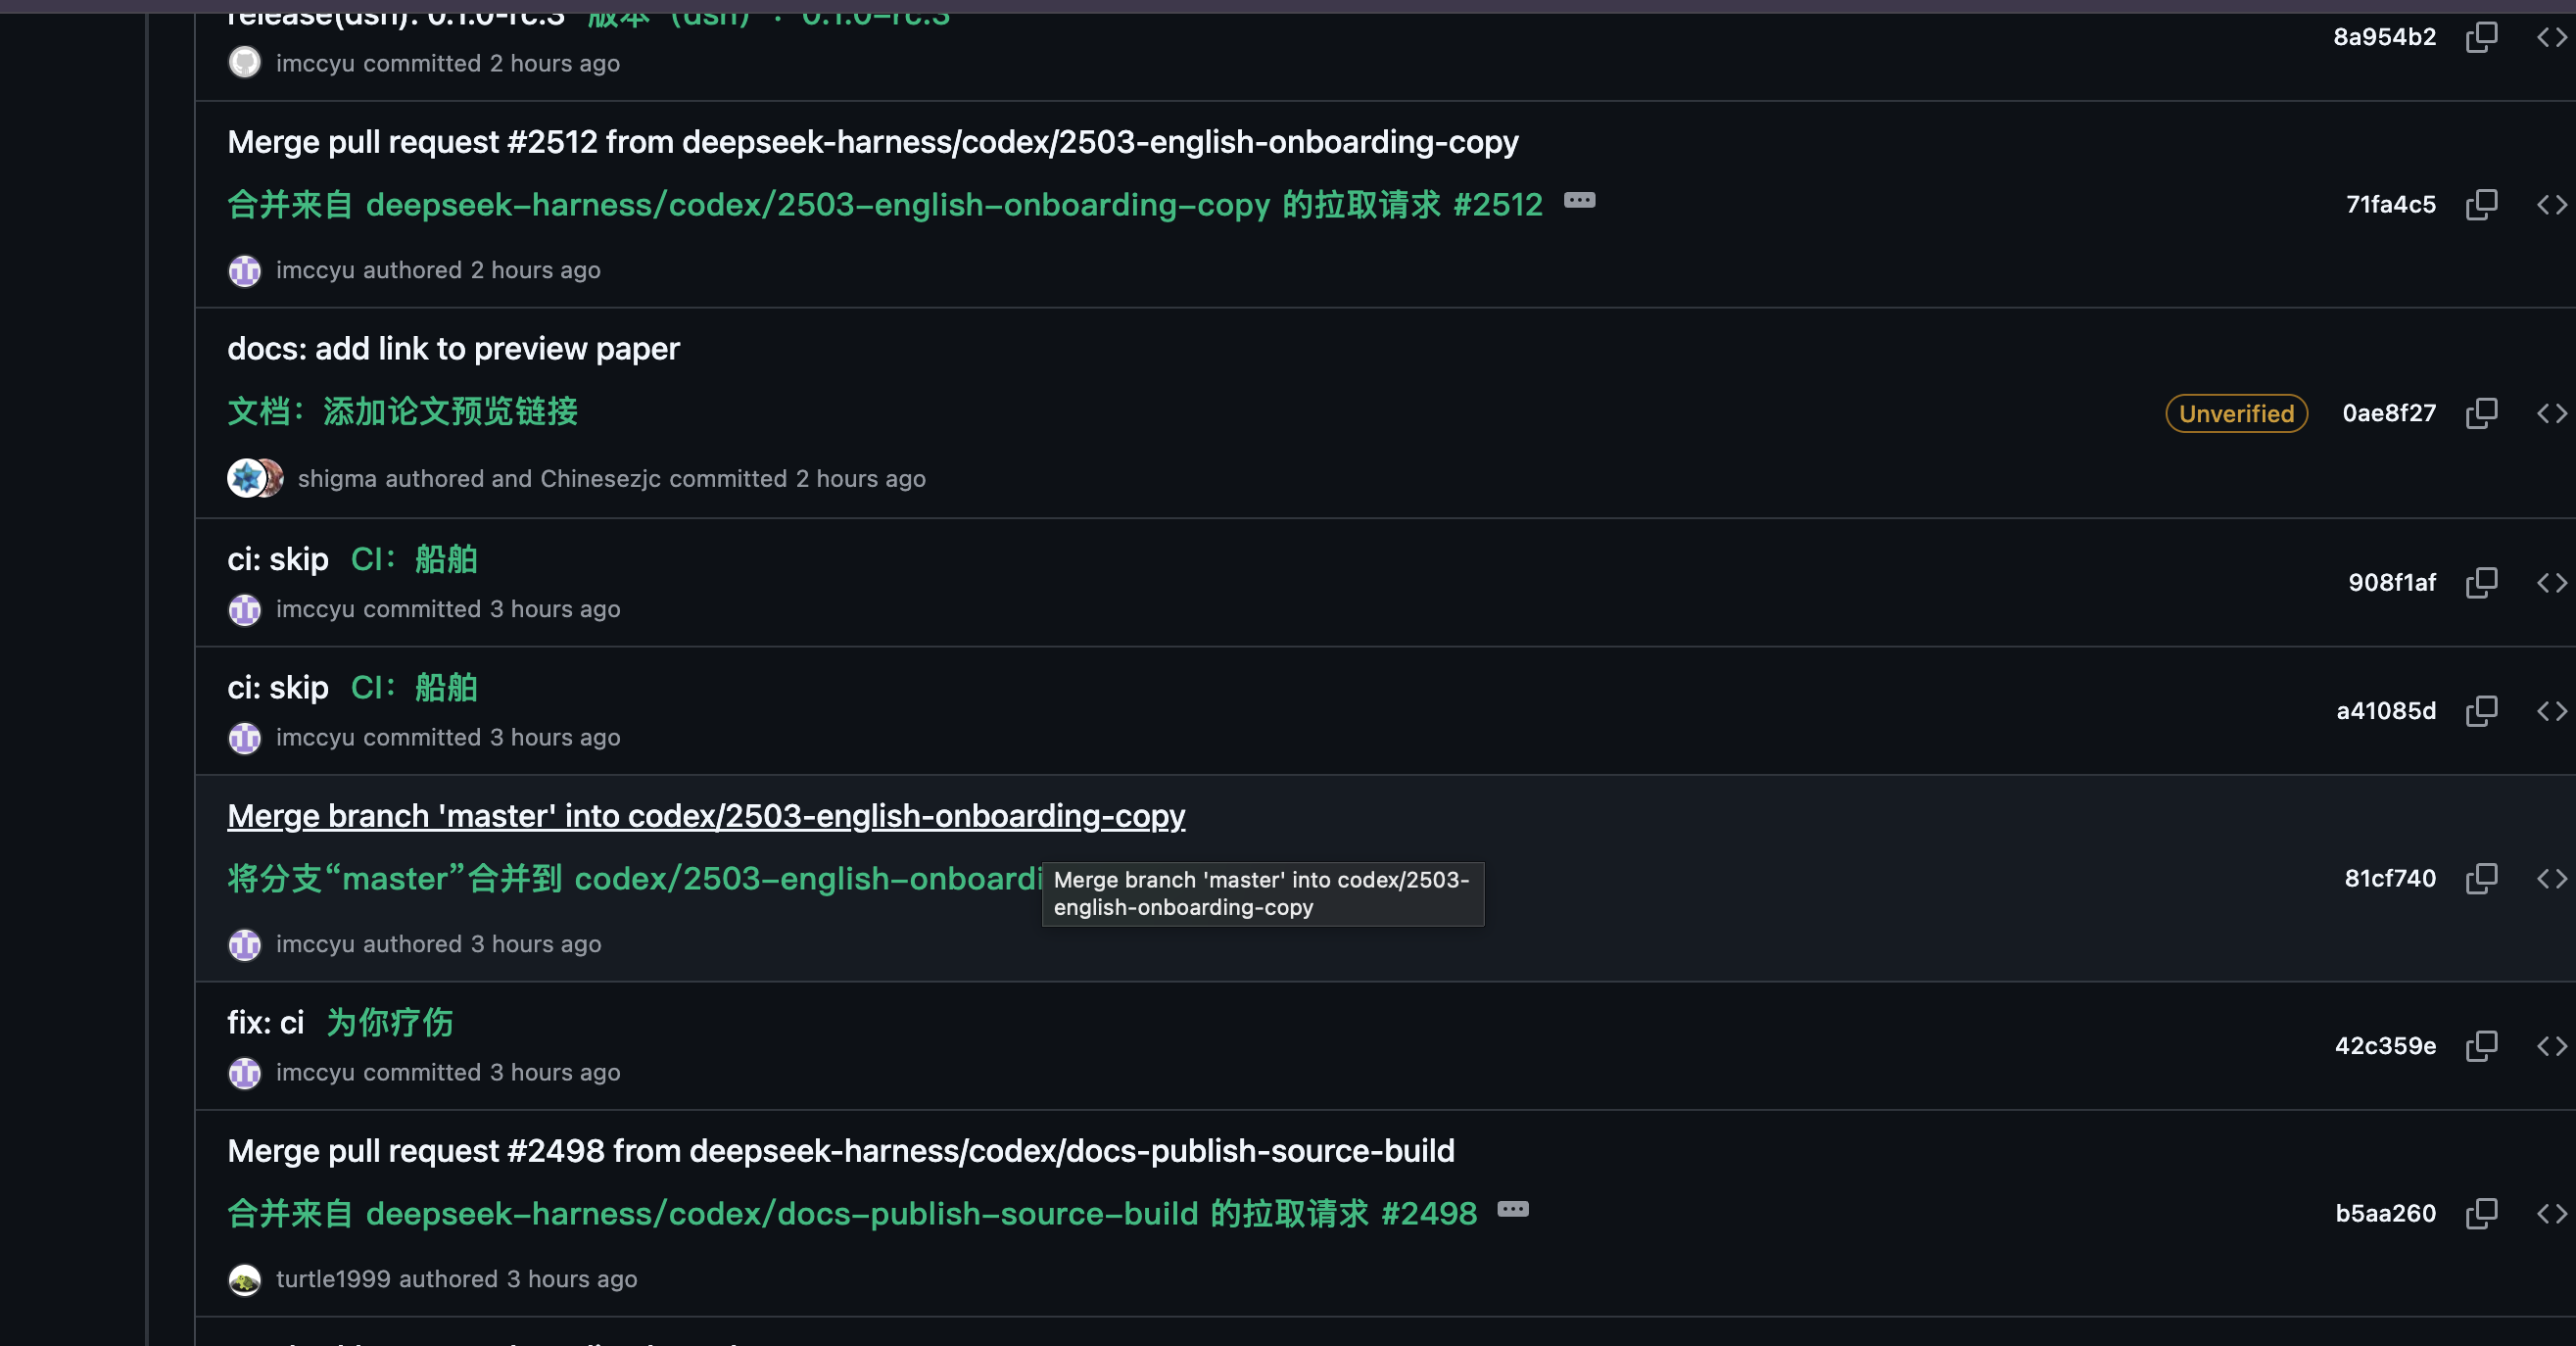Screen dimensions: 2576x1346
Task: Copy full SHA for commit 81cf740
Action: click(x=2481, y=878)
